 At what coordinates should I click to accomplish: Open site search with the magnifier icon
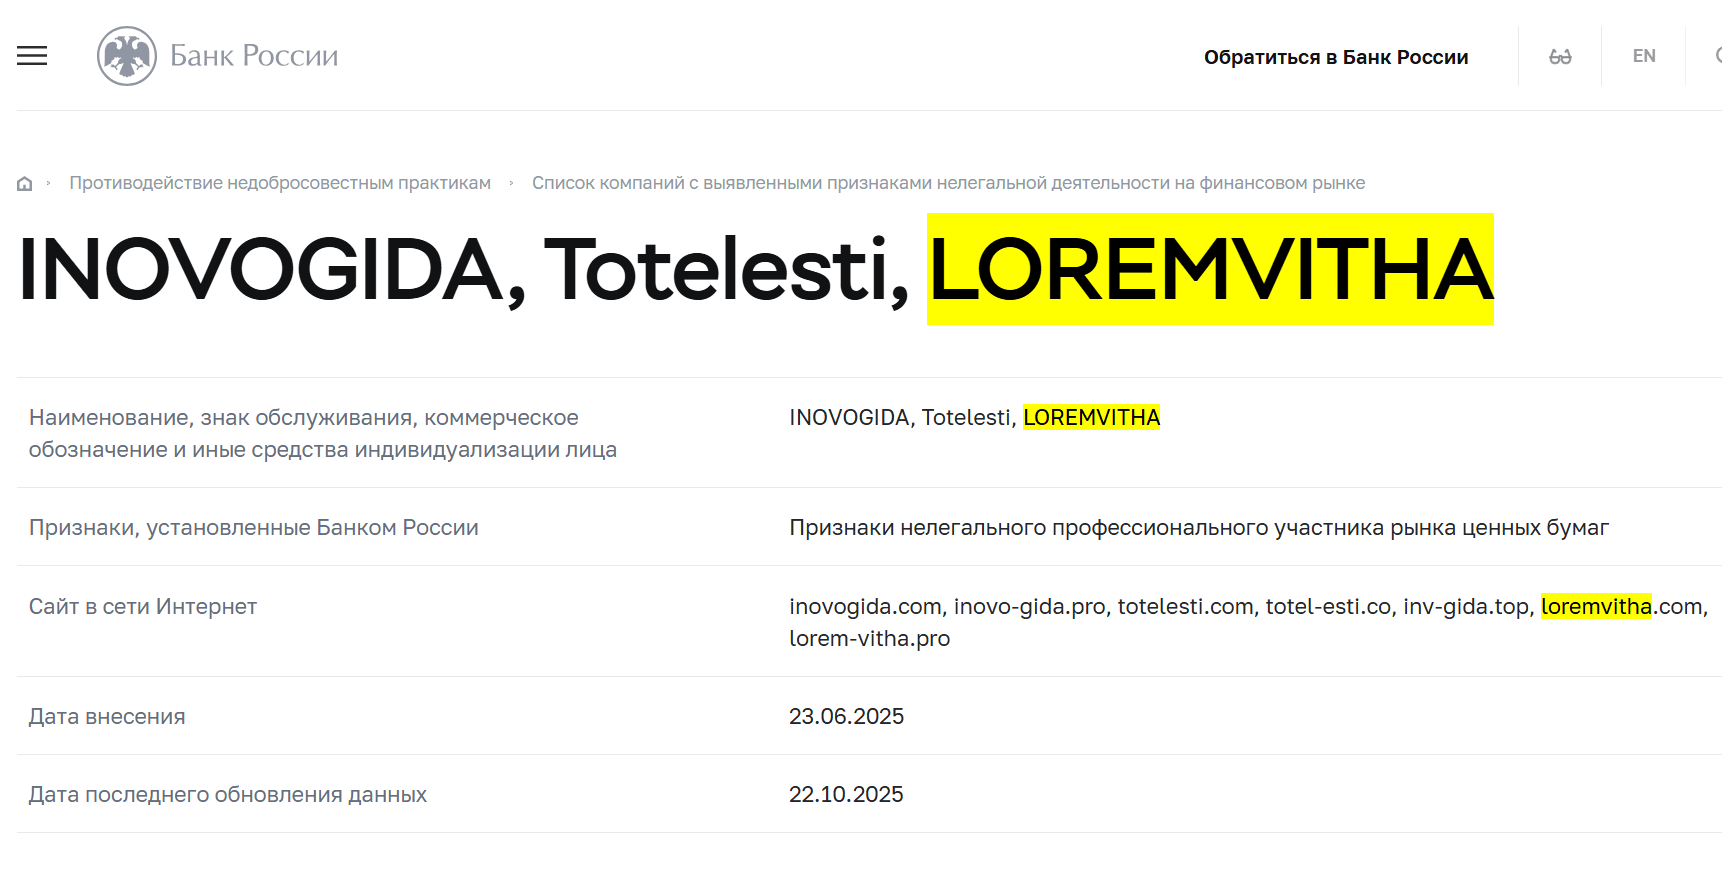point(1714,56)
